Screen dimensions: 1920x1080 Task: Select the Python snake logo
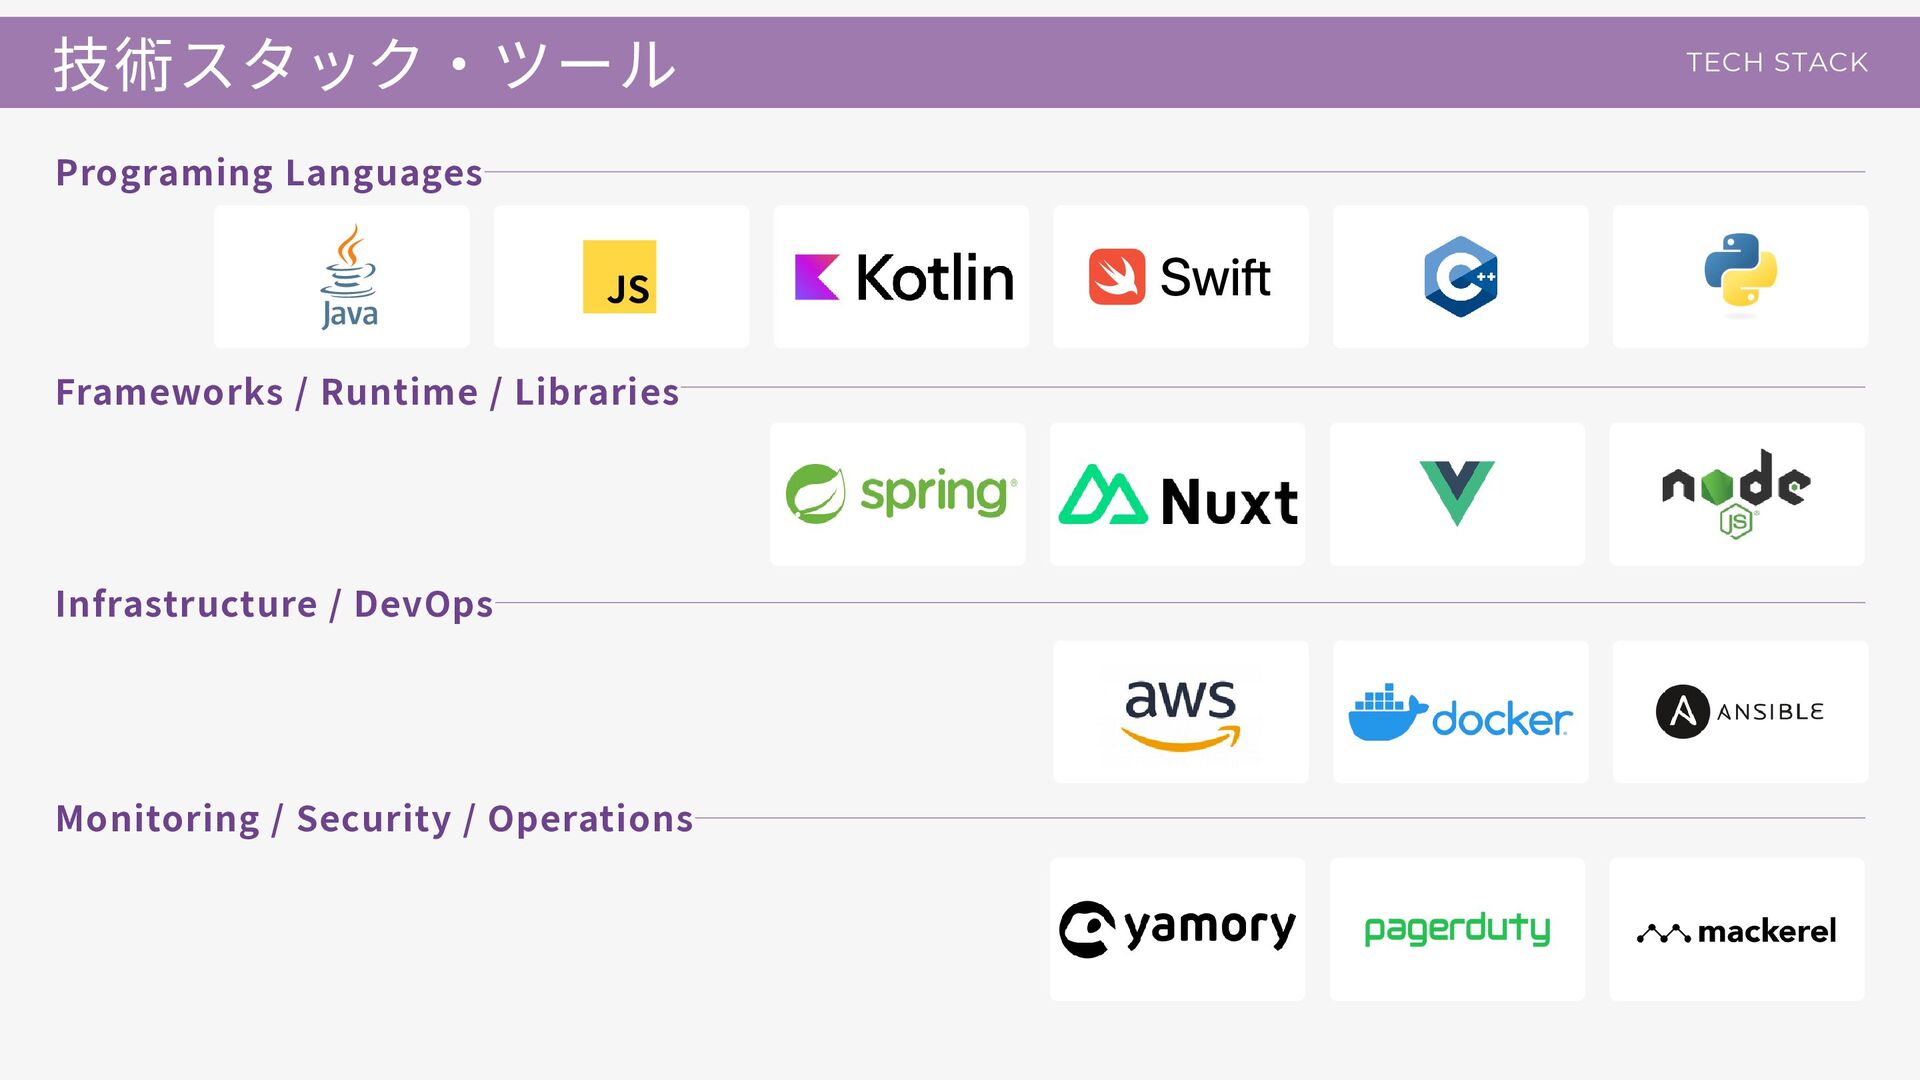(x=1740, y=274)
